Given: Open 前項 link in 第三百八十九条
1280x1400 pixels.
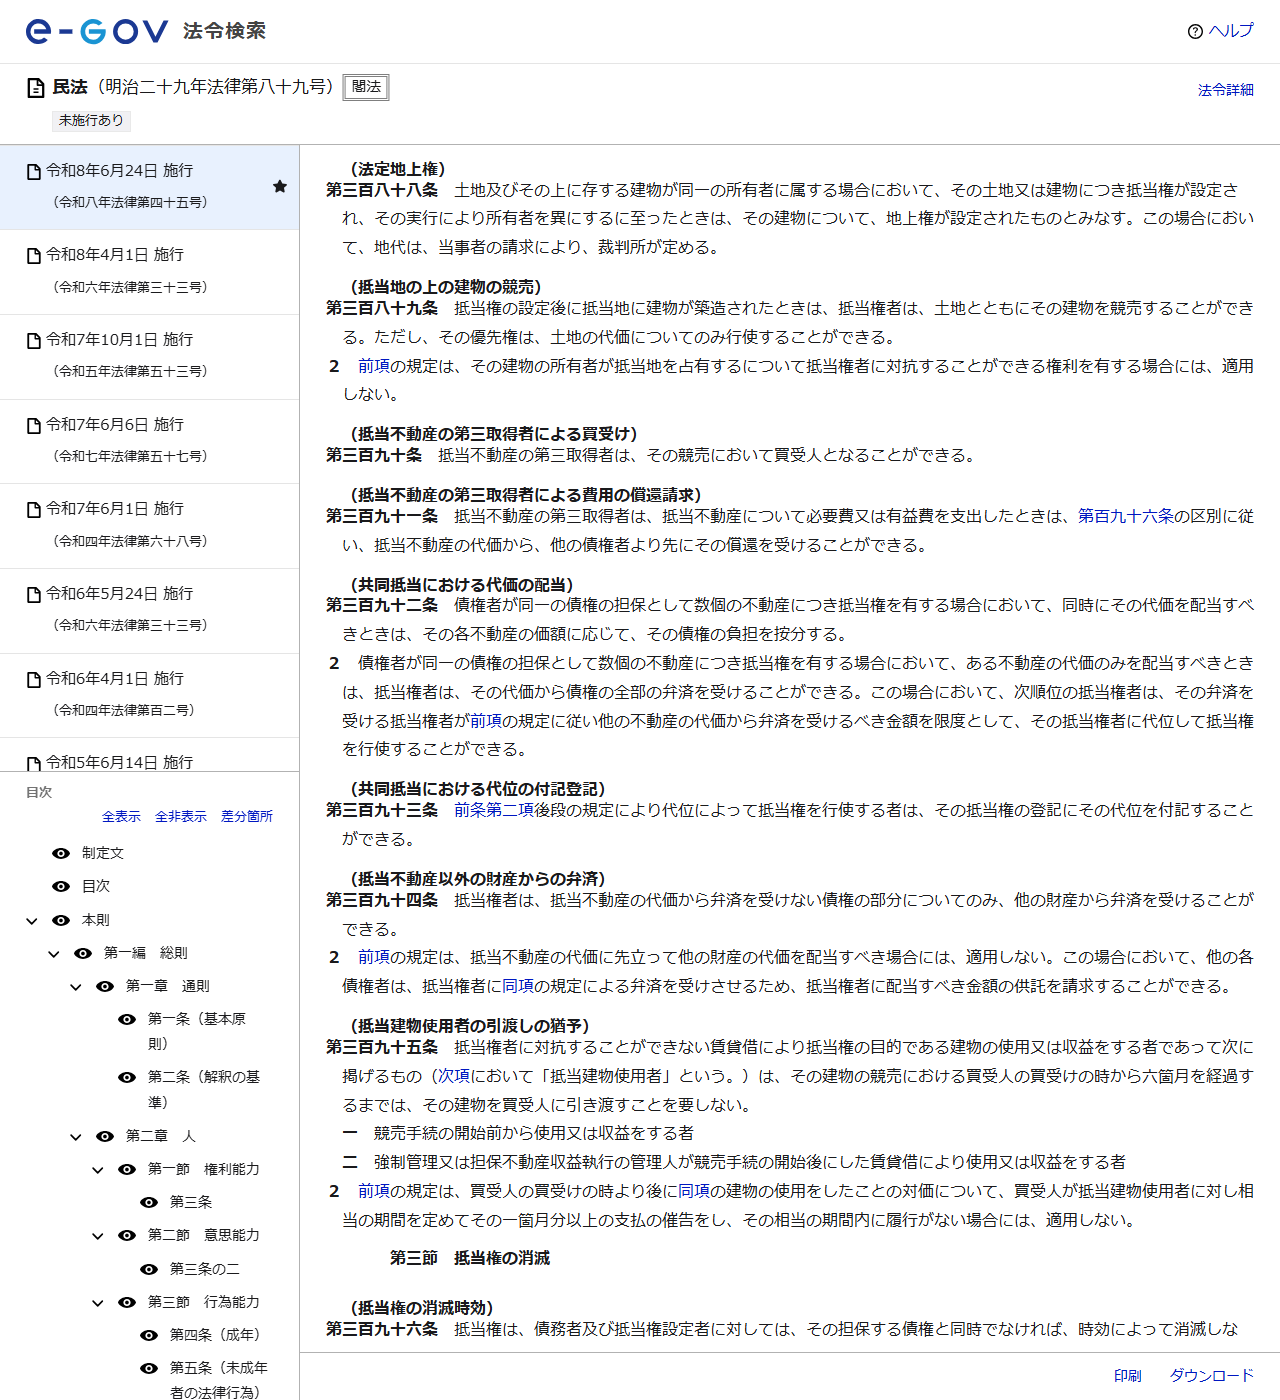Looking at the screenshot, I should (374, 366).
